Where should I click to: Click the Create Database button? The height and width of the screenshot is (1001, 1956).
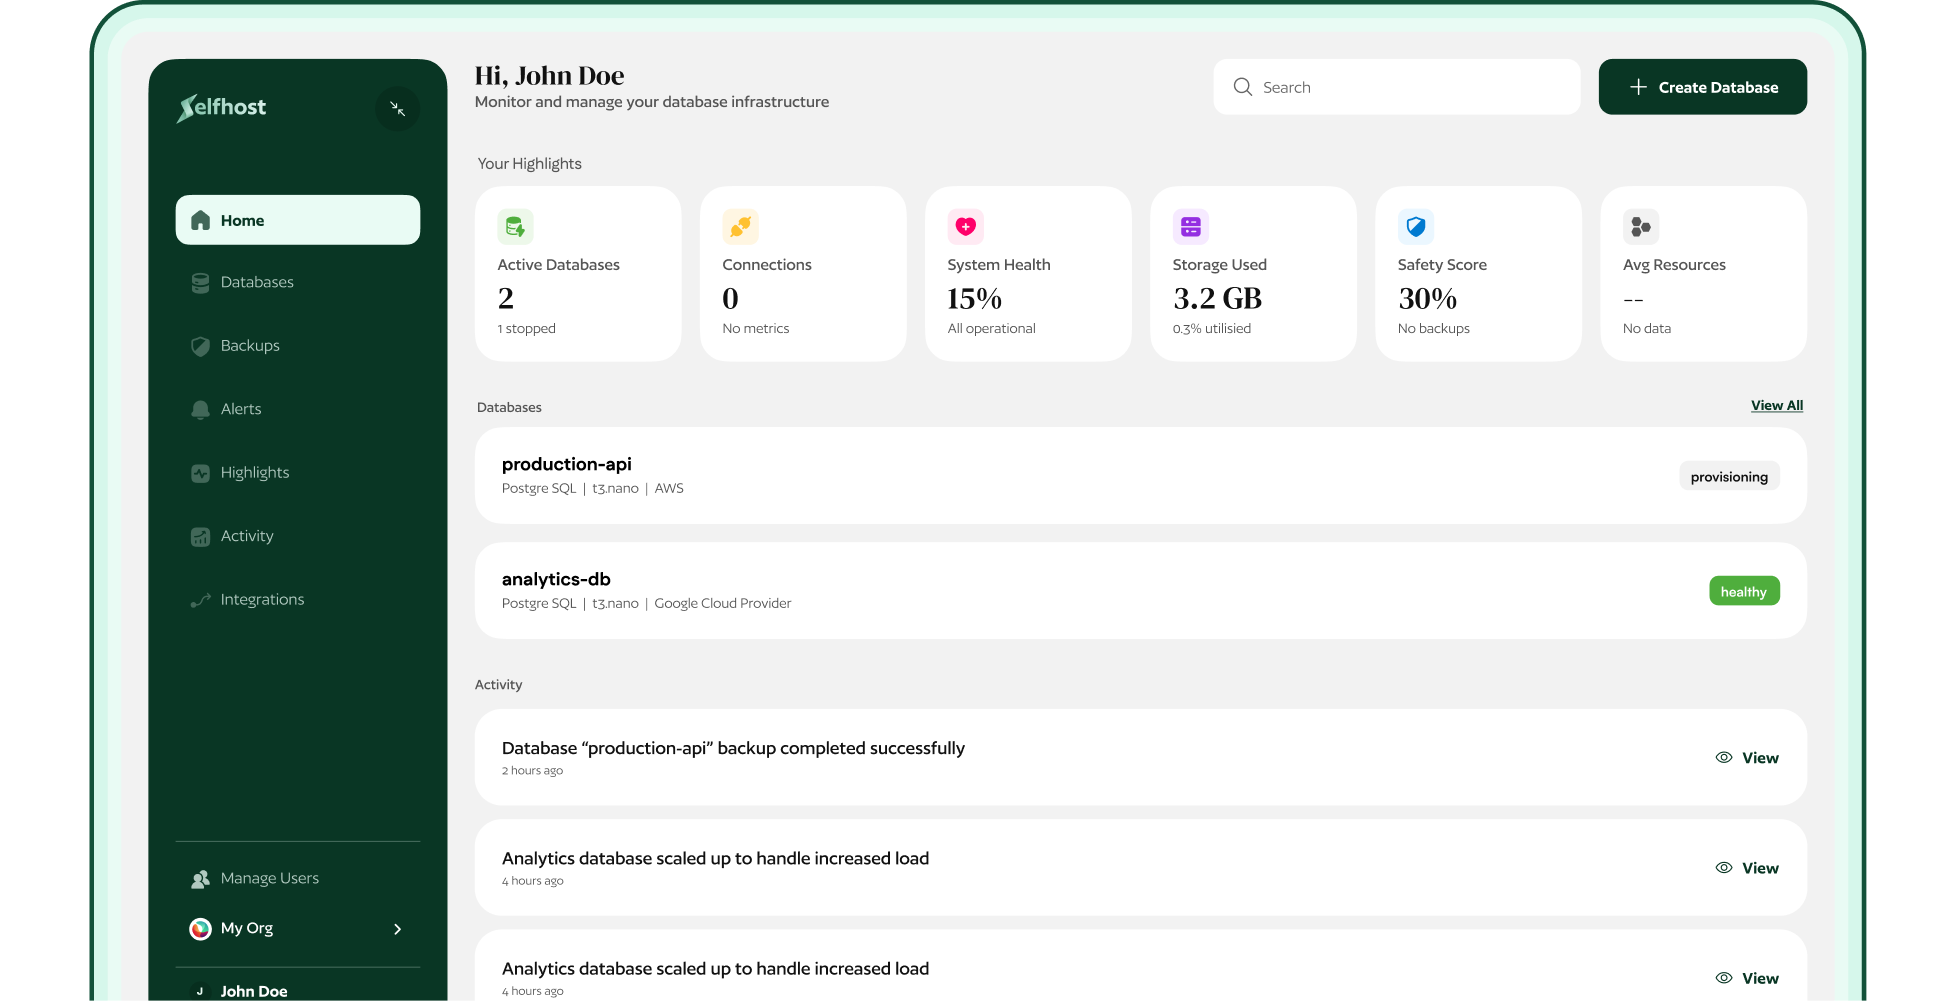(x=1702, y=87)
